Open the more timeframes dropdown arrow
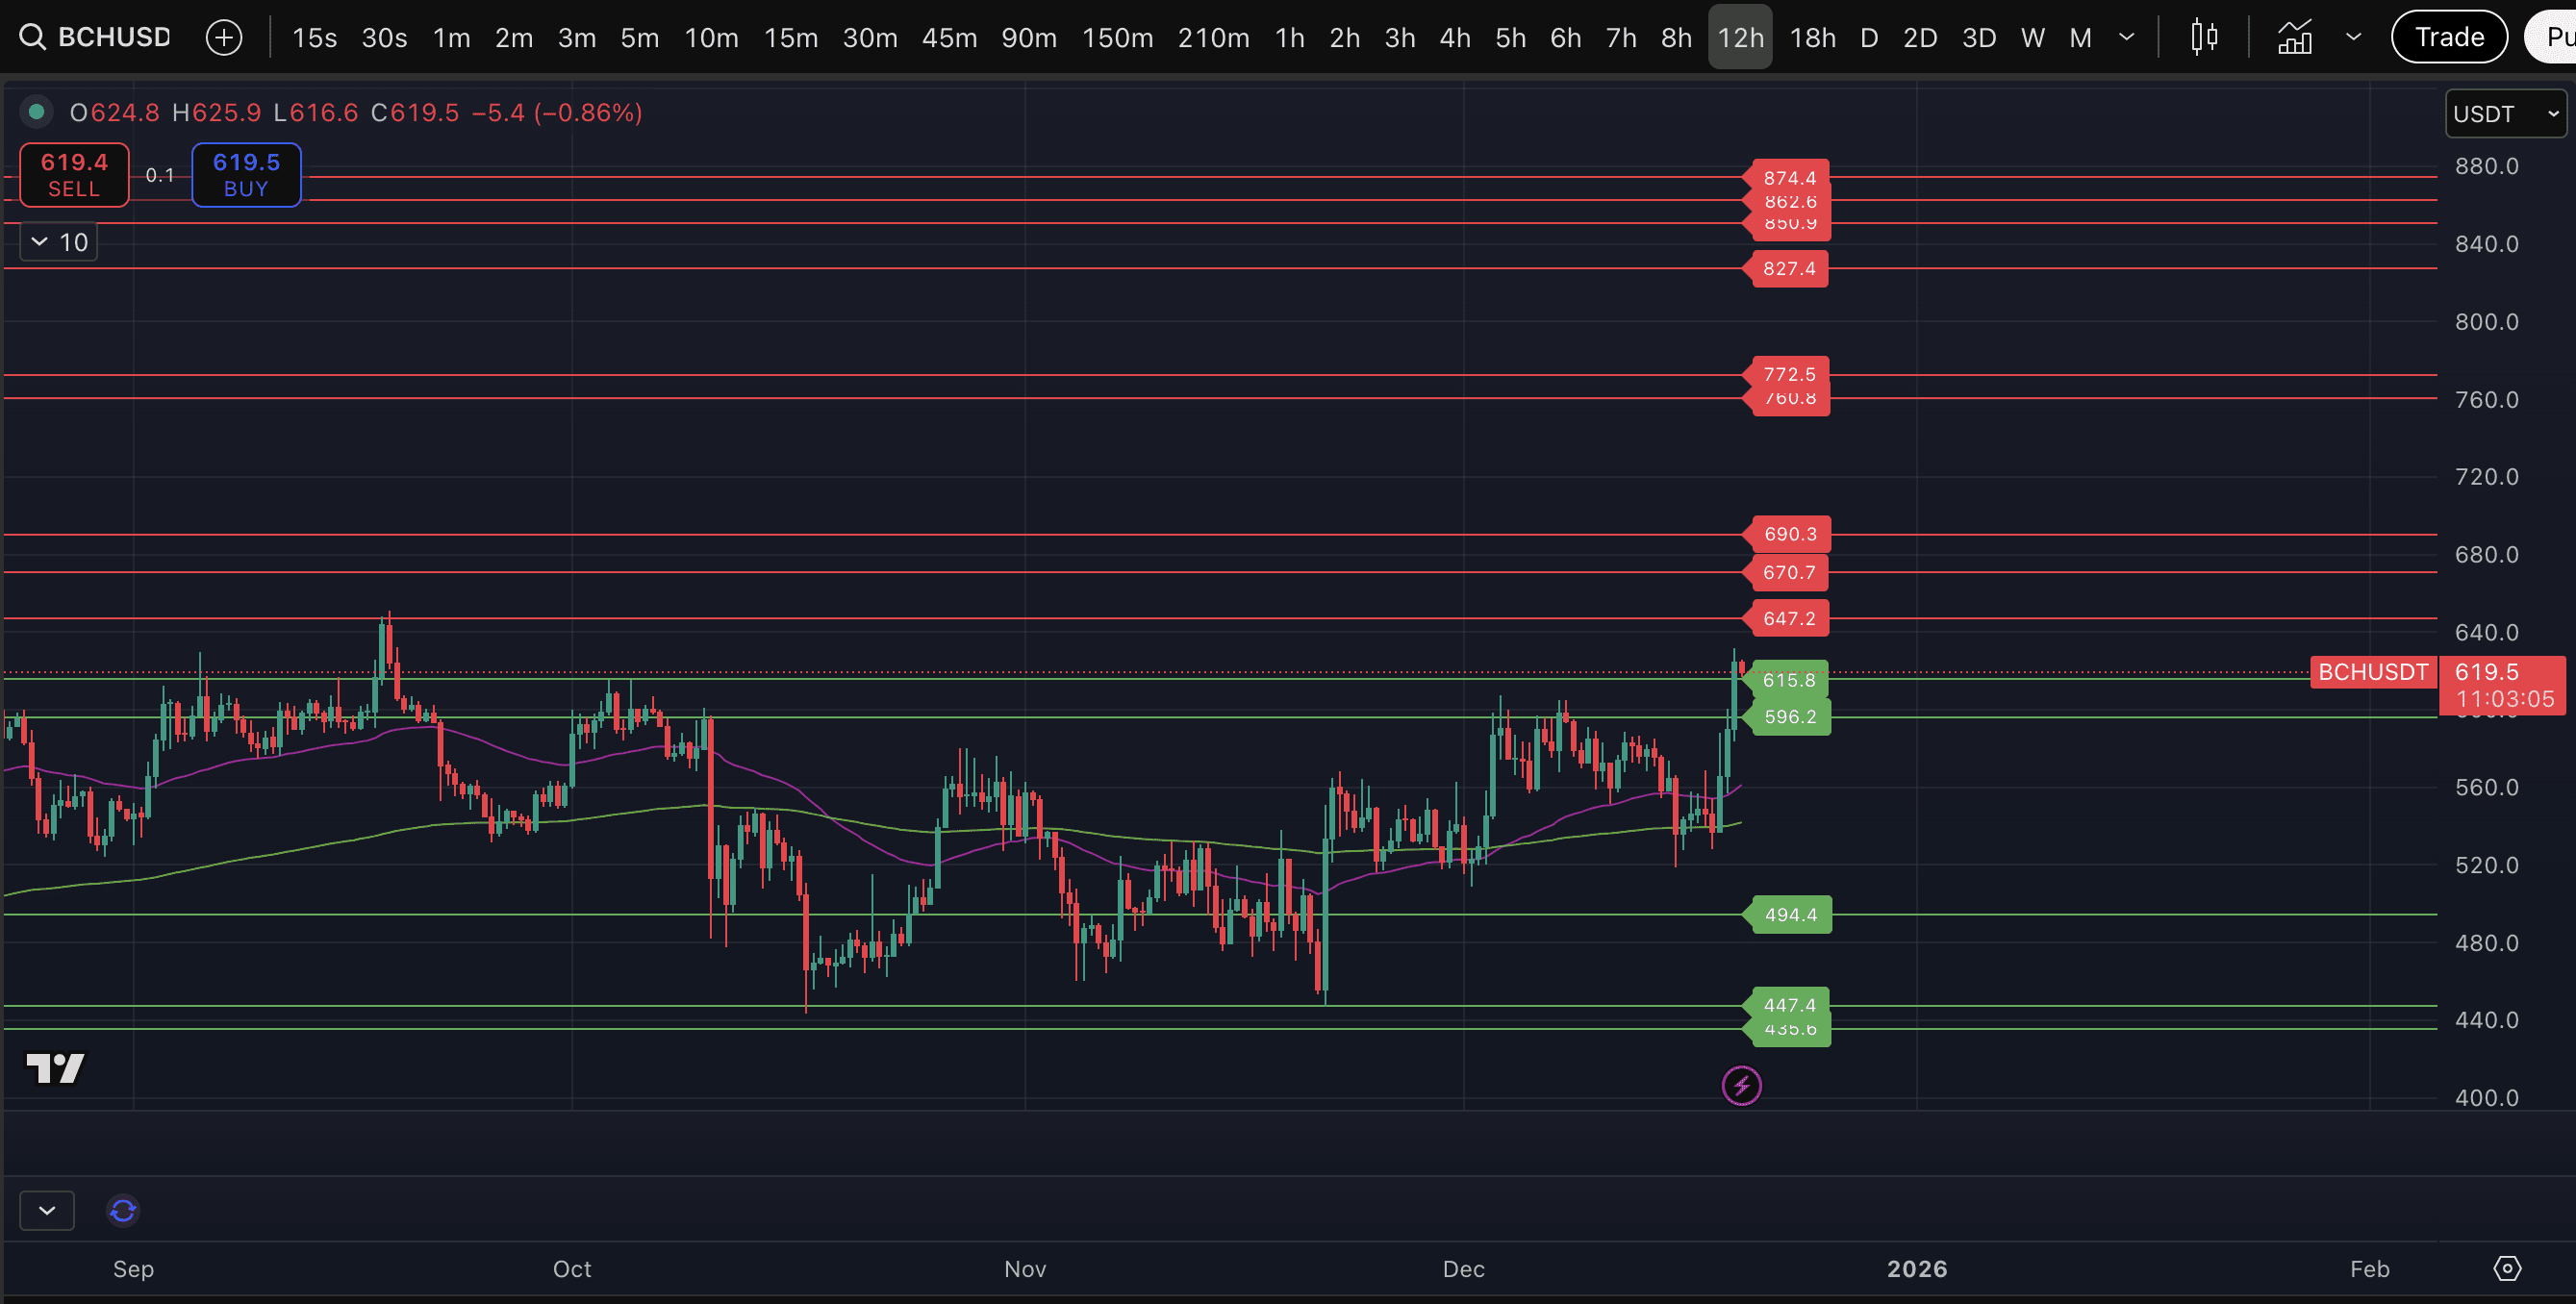The width and height of the screenshot is (2576, 1304). pyautogui.click(x=2127, y=38)
